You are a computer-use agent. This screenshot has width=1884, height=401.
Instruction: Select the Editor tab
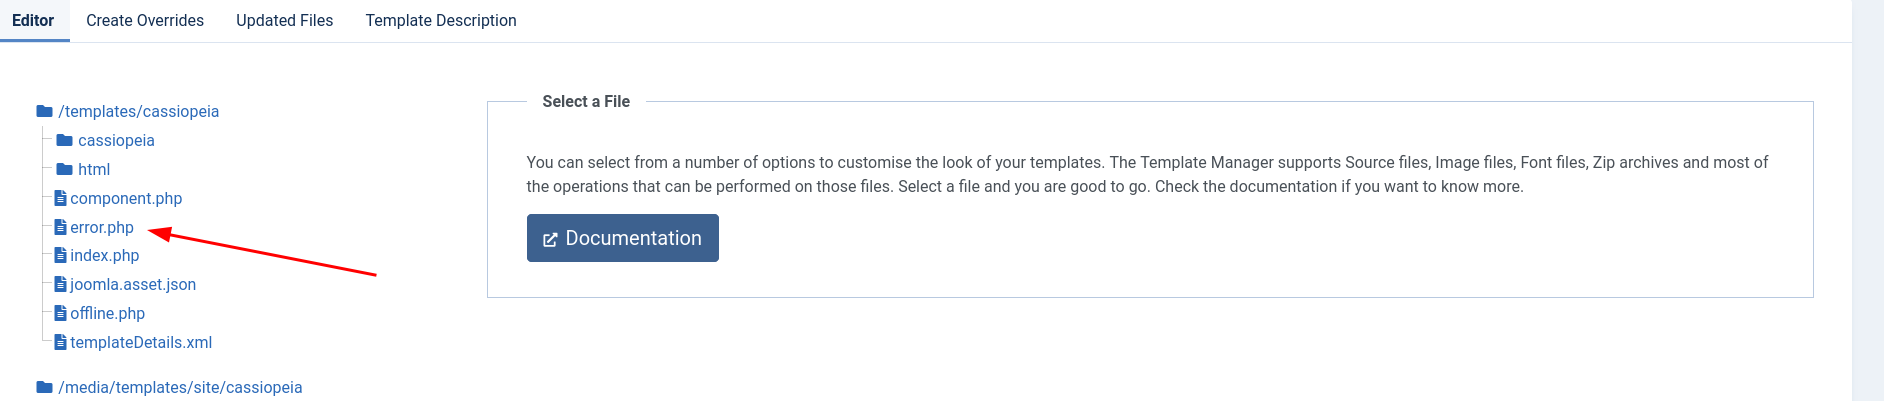point(33,20)
